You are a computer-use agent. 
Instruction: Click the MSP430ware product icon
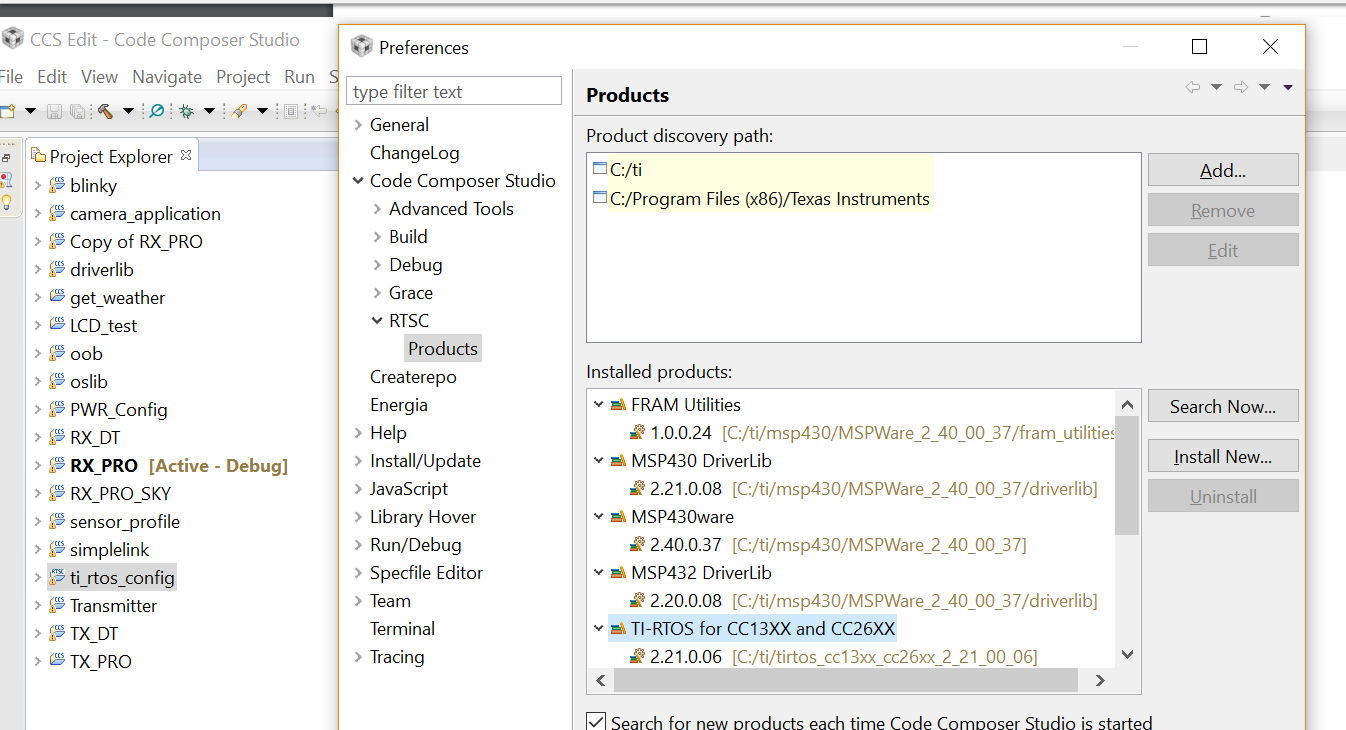click(618, 517)
